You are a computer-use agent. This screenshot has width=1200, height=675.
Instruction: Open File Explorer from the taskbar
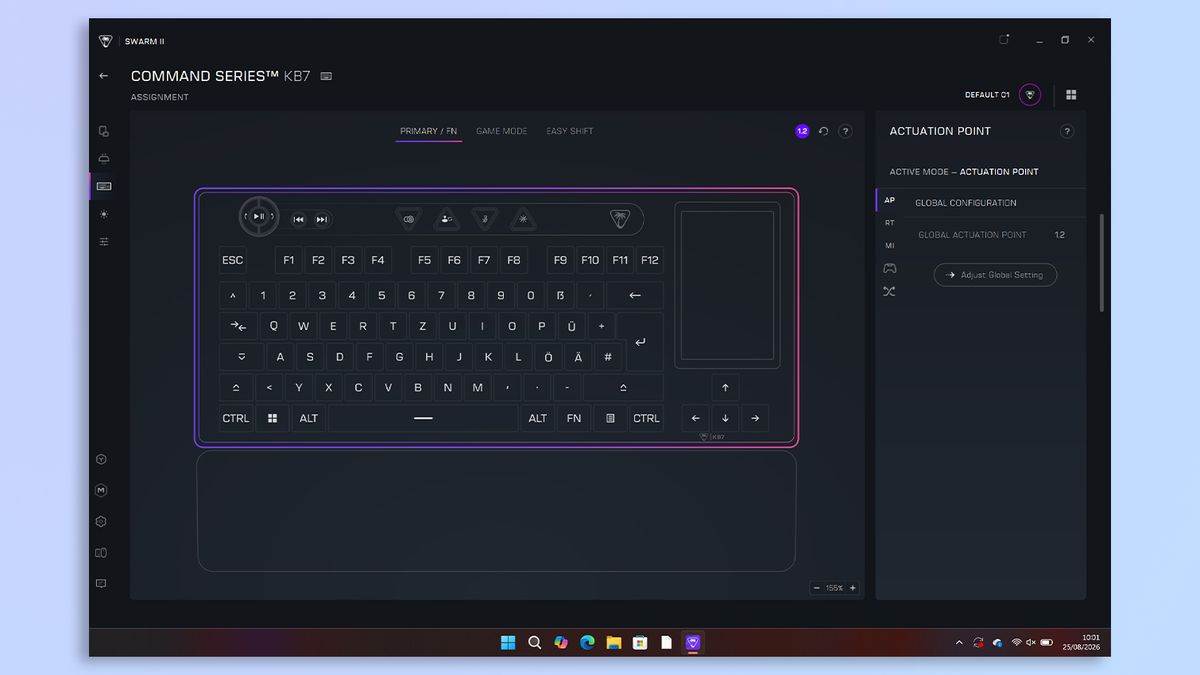[x=614, y=642]
